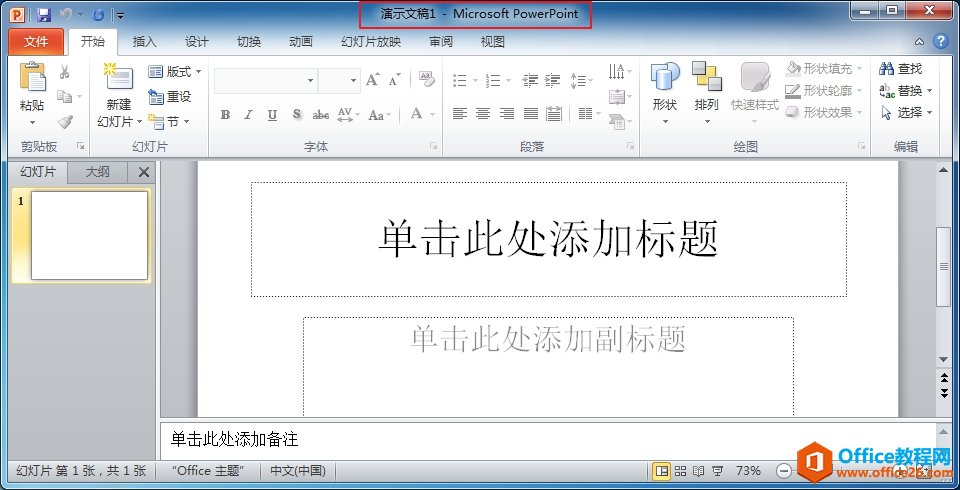960x490 pixels.
Task: Click the title placeholder 单击此处添加标题
Action: [x=549, y=239]
